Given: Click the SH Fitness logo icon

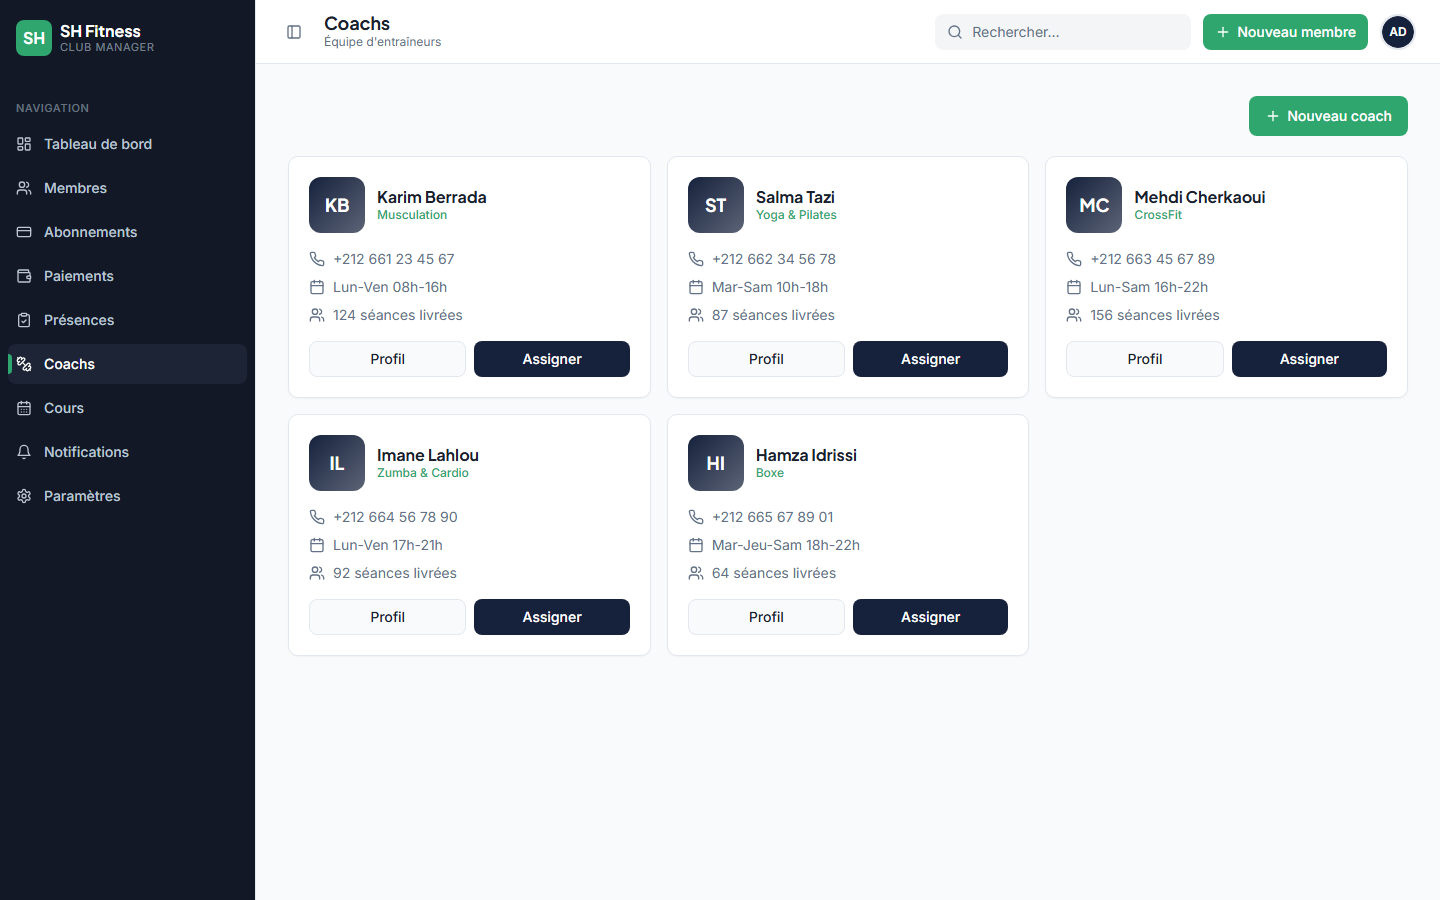Looking at the screenshot, I should [x=34, y=38].
